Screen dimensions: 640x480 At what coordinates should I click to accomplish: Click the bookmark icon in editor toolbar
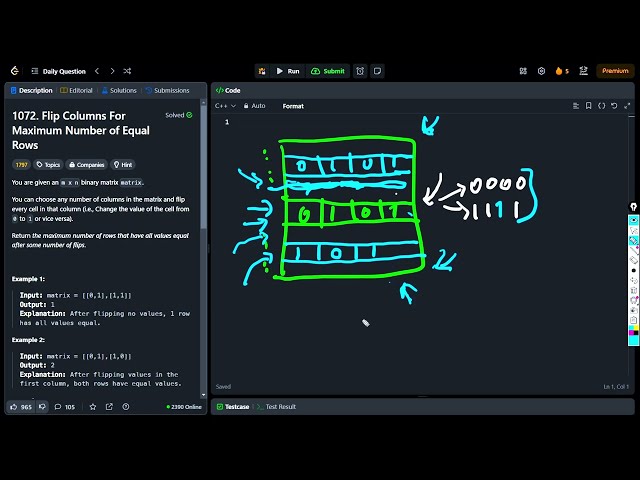click(x=589, y=105)
